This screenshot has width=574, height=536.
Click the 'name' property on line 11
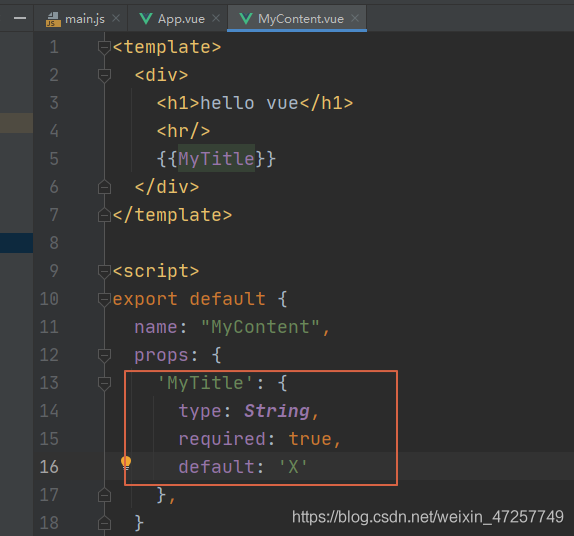tap(156, 327)
